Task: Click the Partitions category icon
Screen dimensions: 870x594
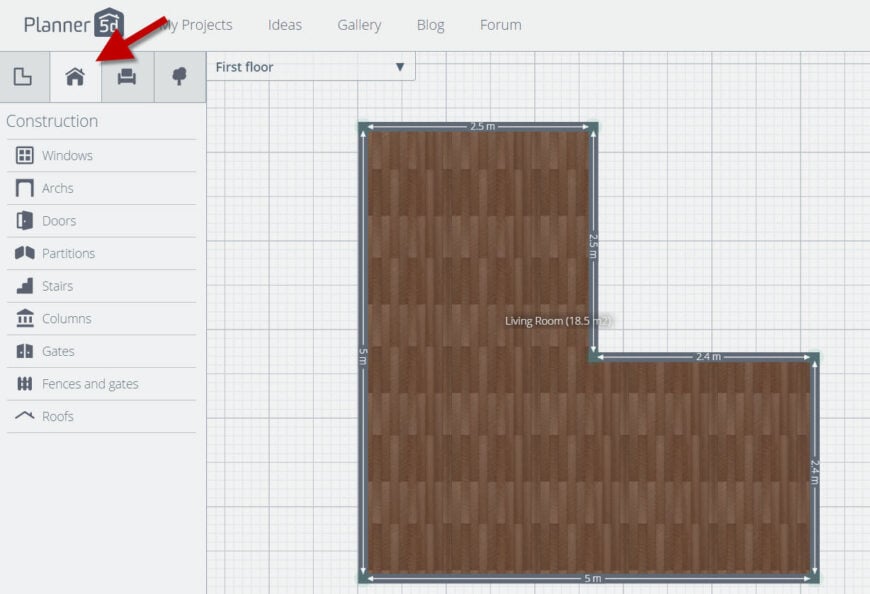Action: coord(24,253)
